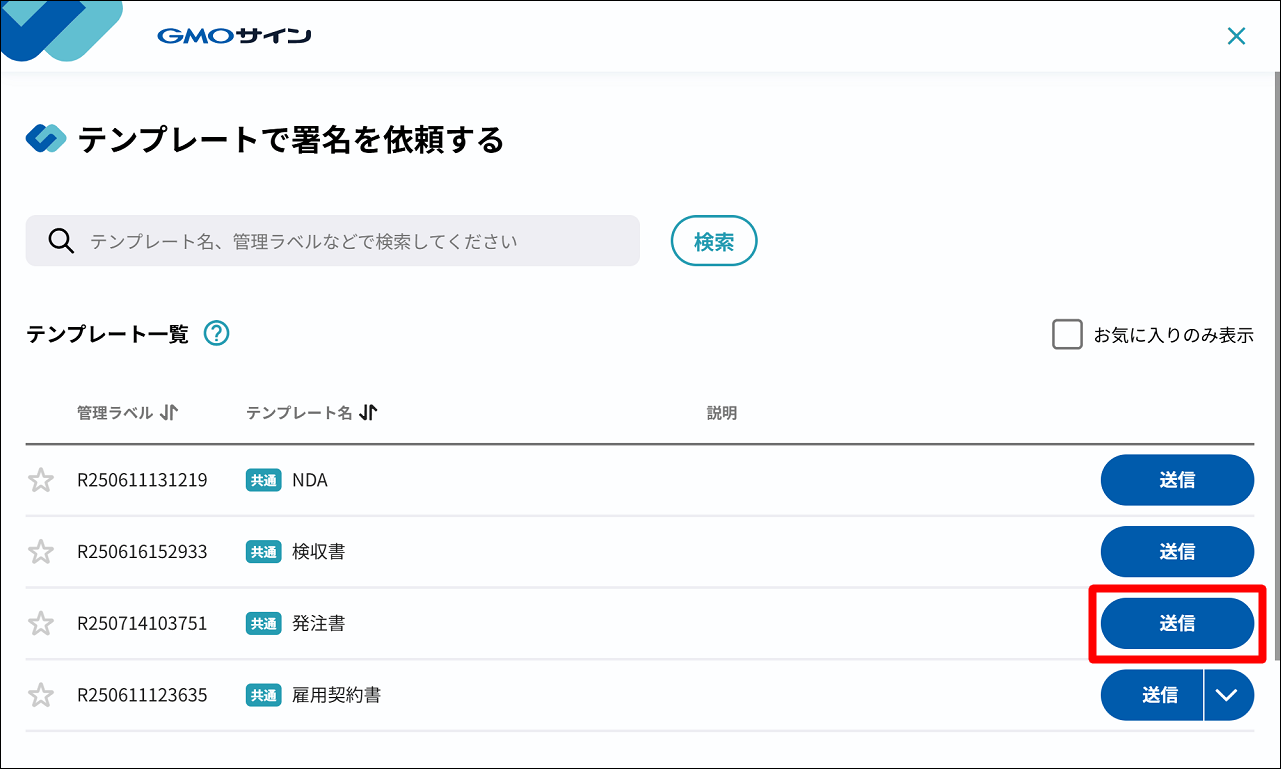Open the テンプレート一覧 help question icon

[217, 334]
